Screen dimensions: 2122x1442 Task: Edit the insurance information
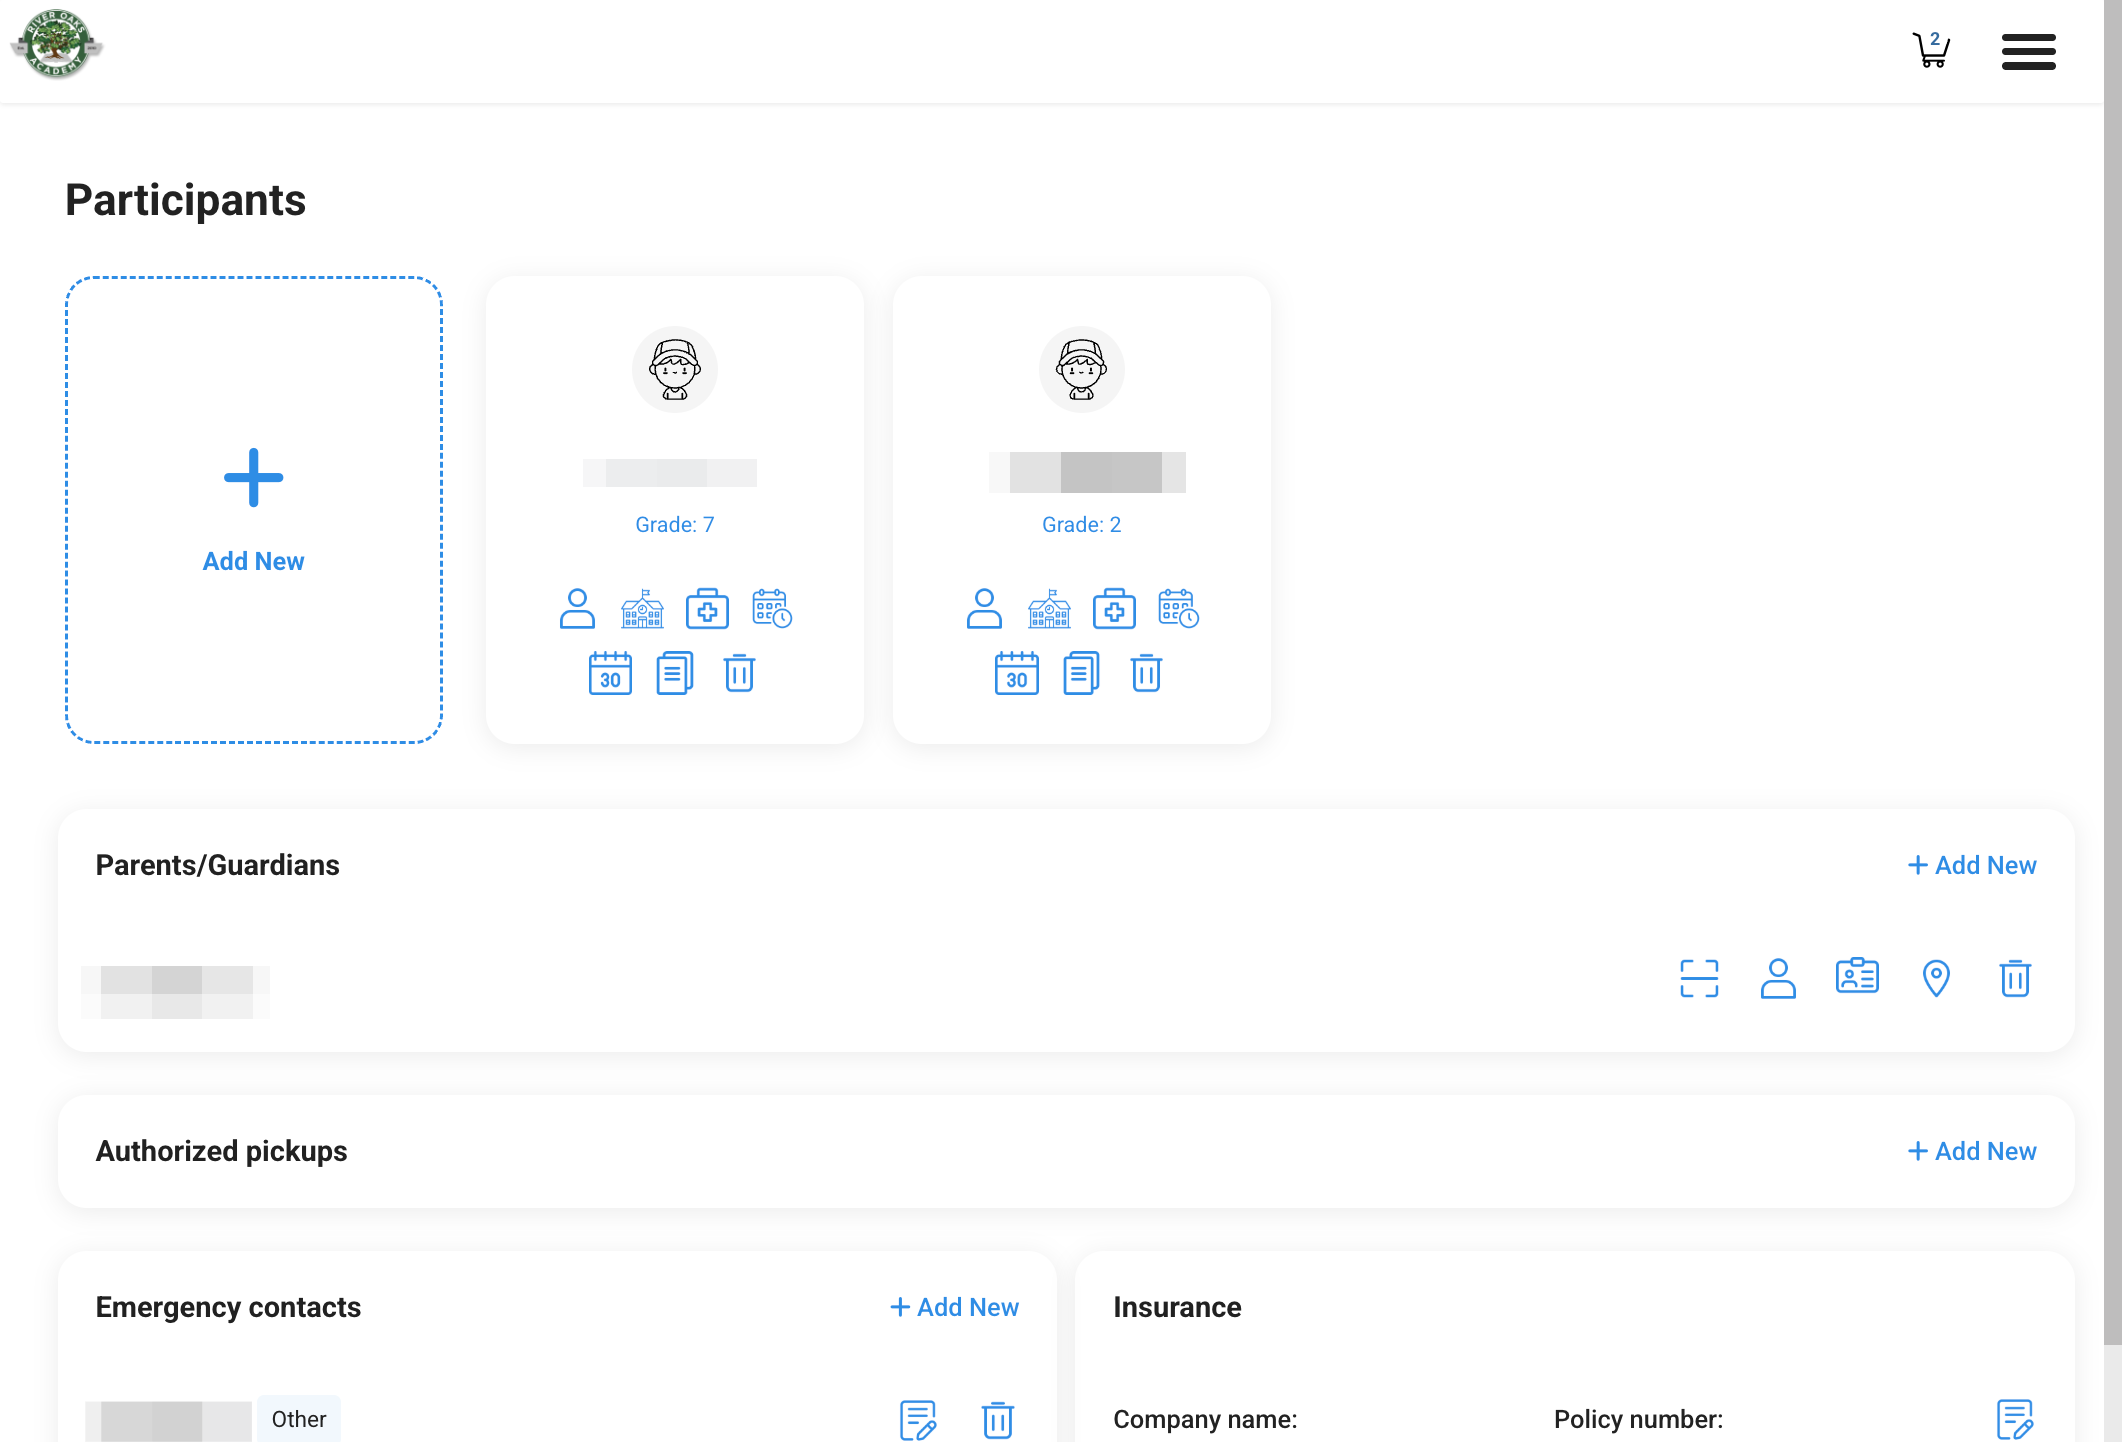[x=2015, y=1420]
